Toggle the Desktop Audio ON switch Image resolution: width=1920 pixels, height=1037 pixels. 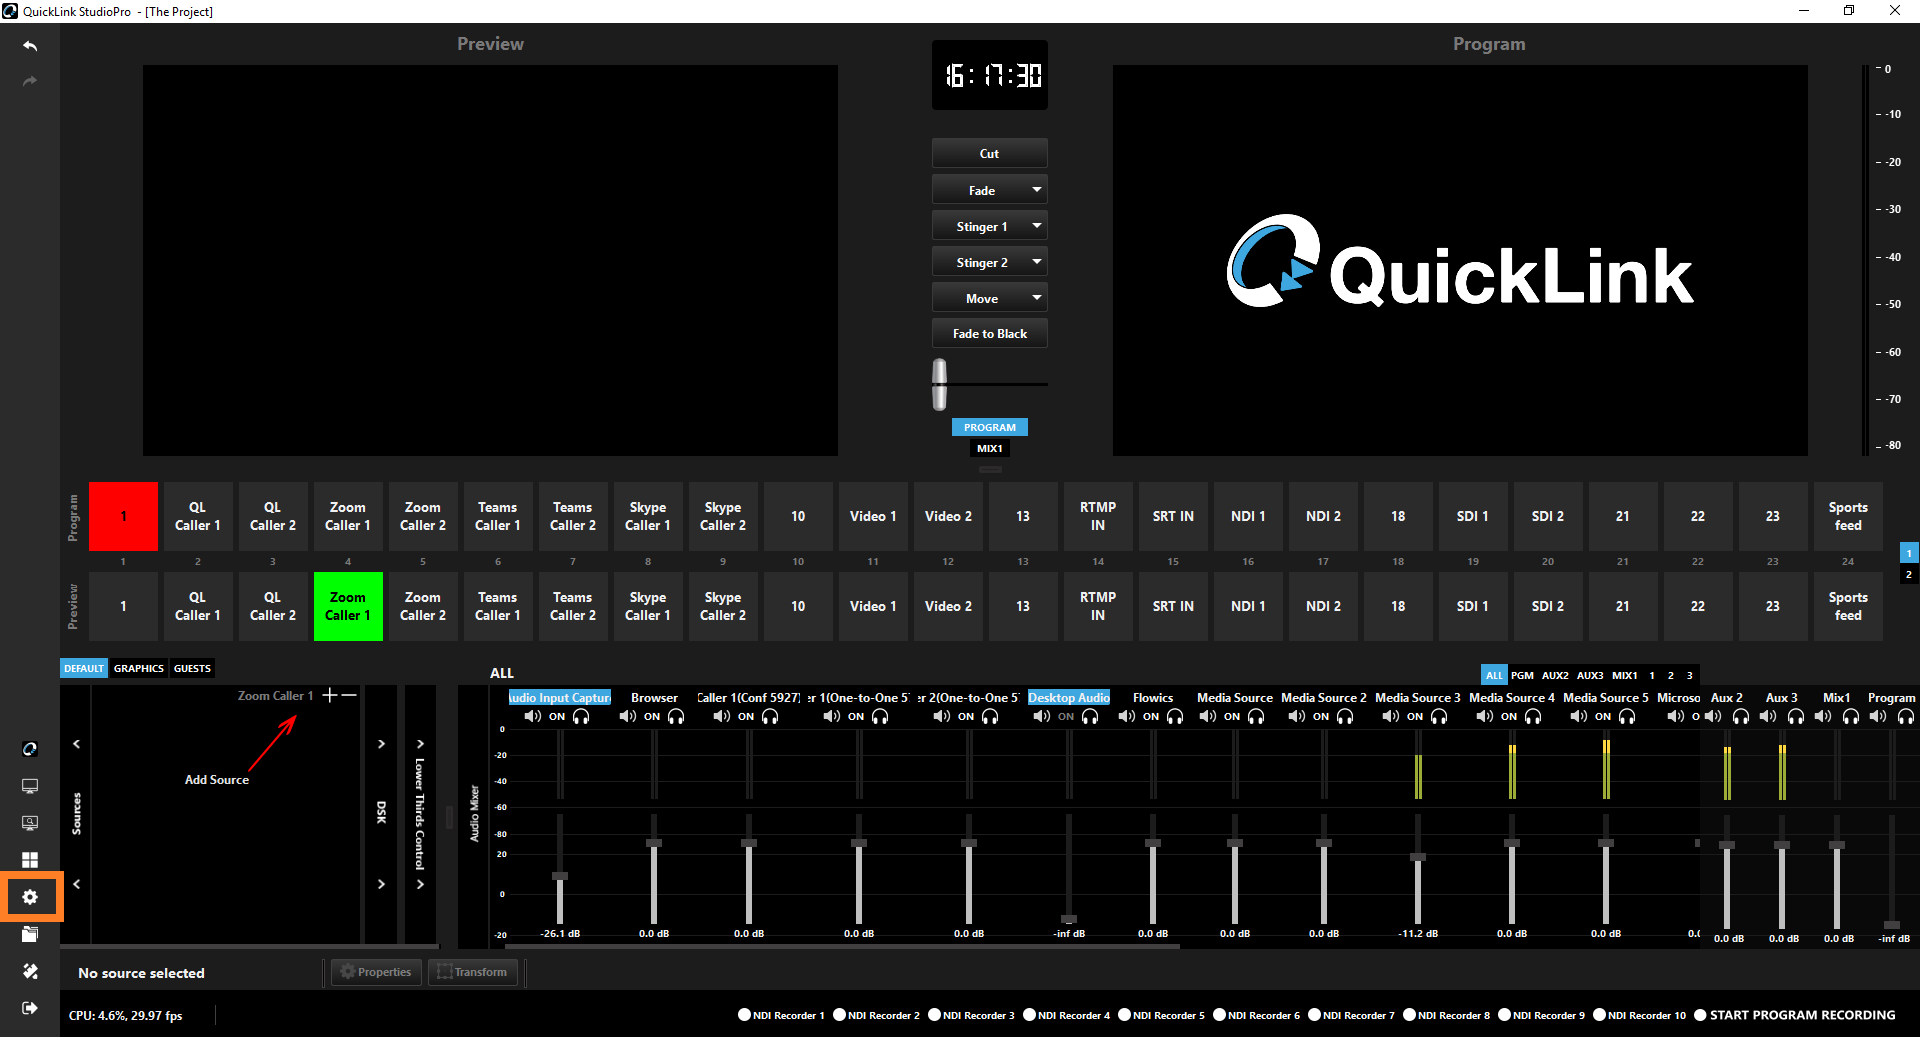tap(1066, 716)
